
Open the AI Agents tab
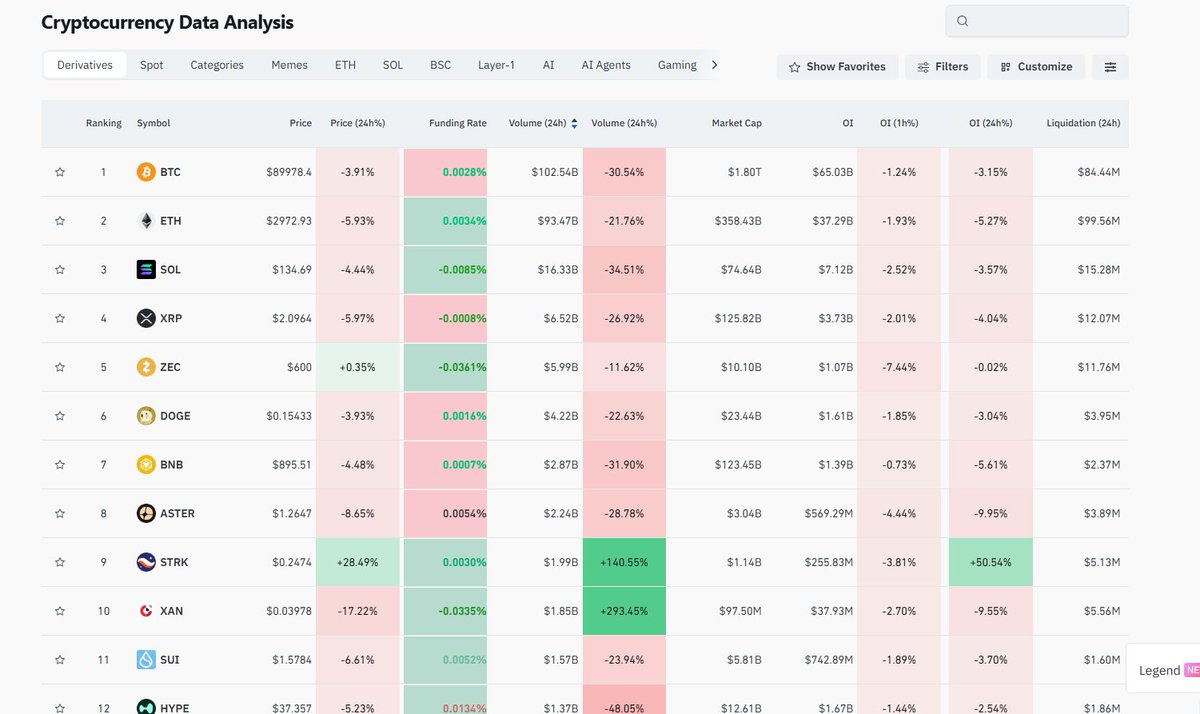(x=605, y=64)
